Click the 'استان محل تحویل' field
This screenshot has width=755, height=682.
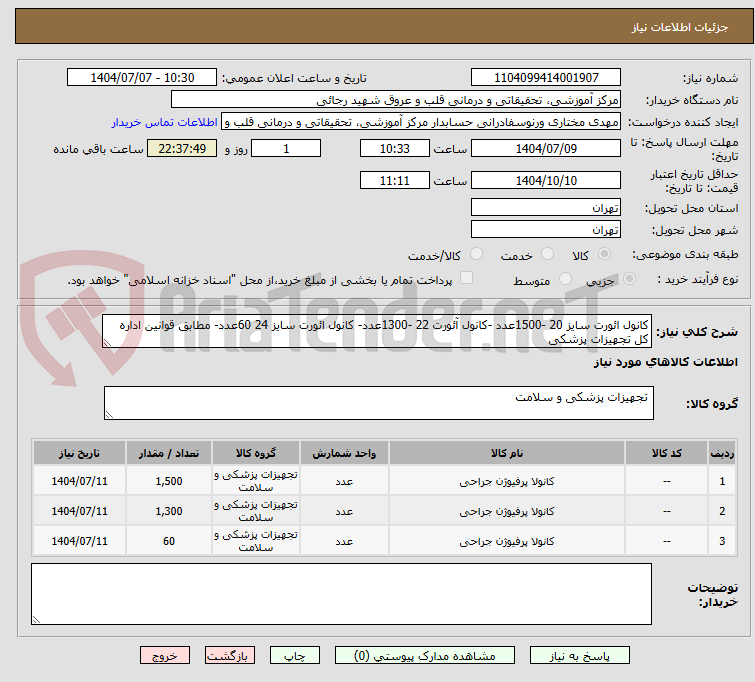click(x=546, y=208)
